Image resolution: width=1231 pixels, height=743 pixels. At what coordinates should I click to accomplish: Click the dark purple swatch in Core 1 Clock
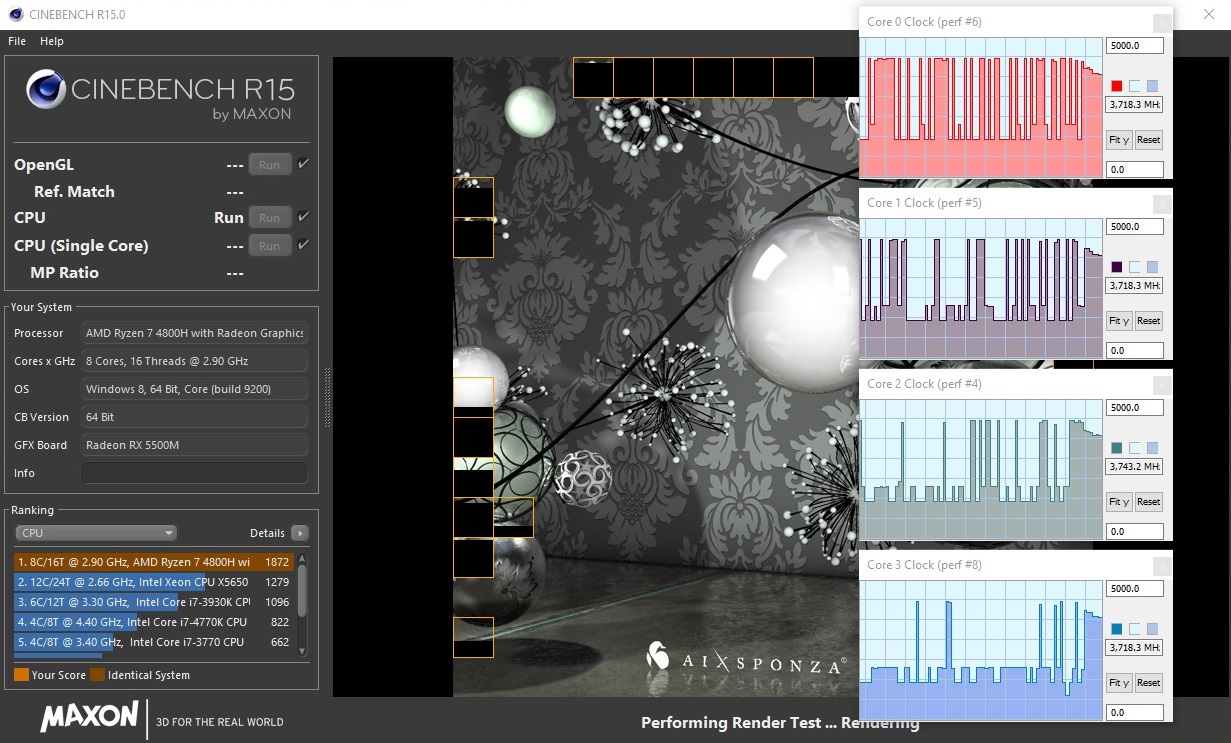pos(1117,267)
